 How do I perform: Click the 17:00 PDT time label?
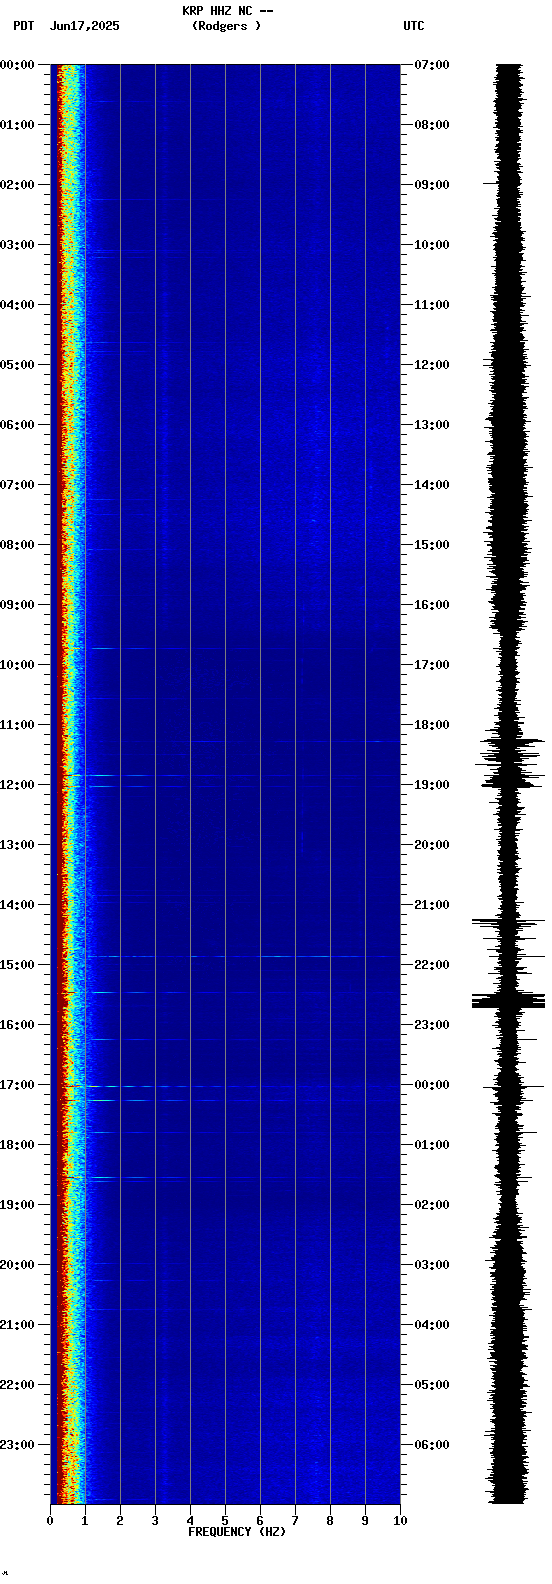[18, 1085]
